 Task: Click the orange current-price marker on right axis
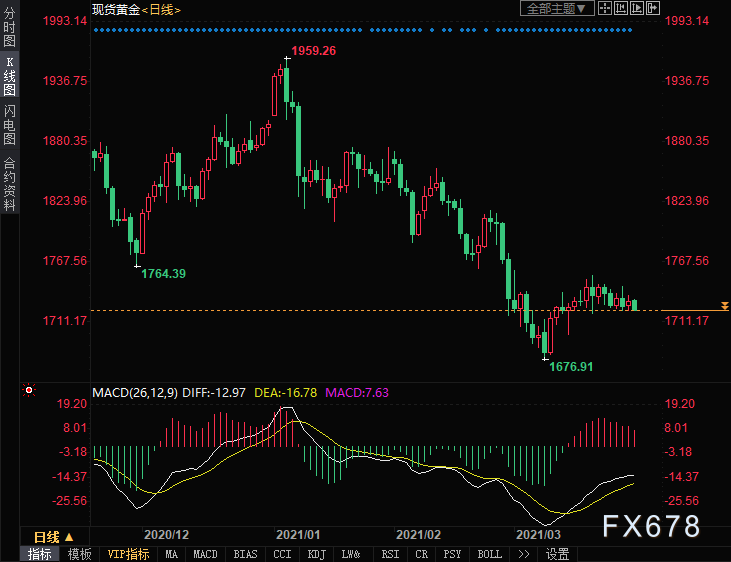pyautogui.click(x=724, y=306)
